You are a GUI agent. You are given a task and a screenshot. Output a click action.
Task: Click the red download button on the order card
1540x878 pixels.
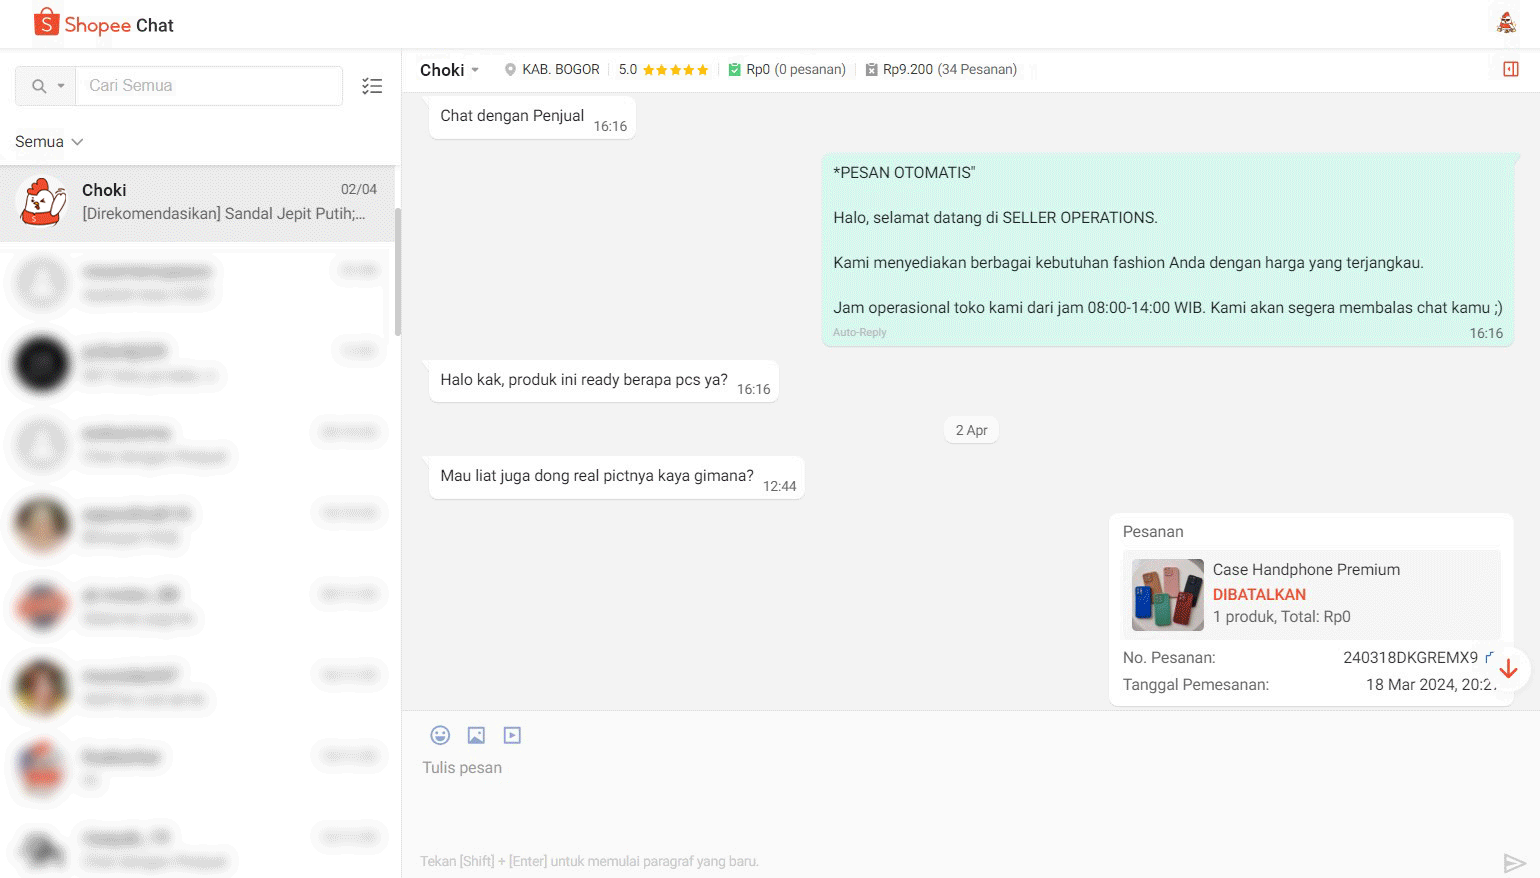[1508, 668]
